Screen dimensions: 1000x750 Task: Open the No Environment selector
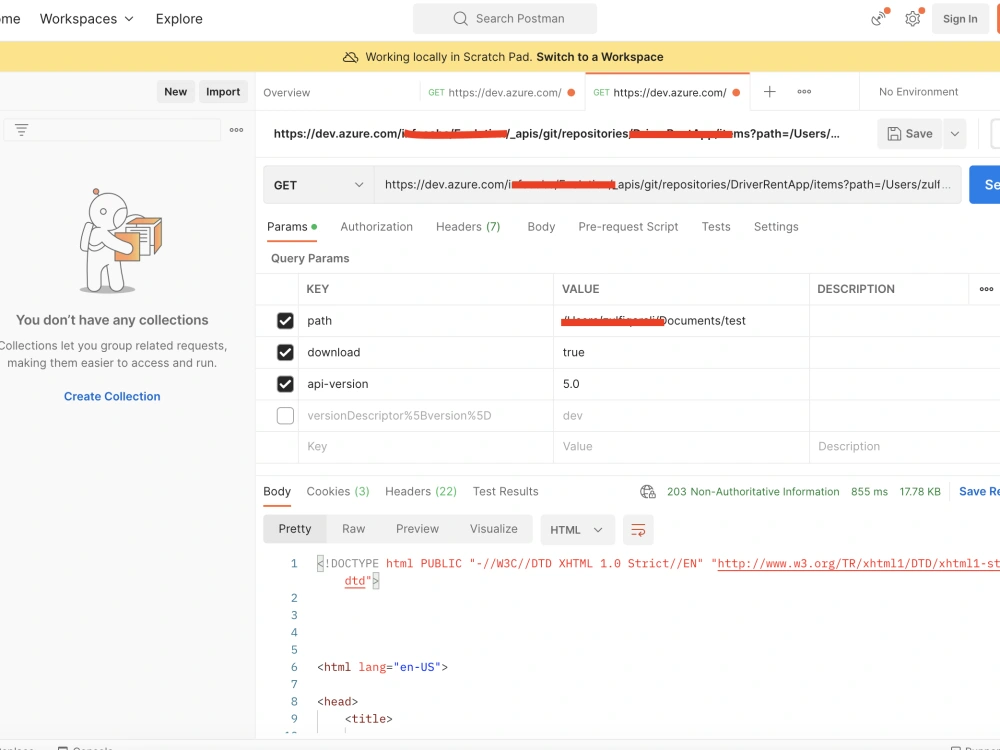coord(918,92)
